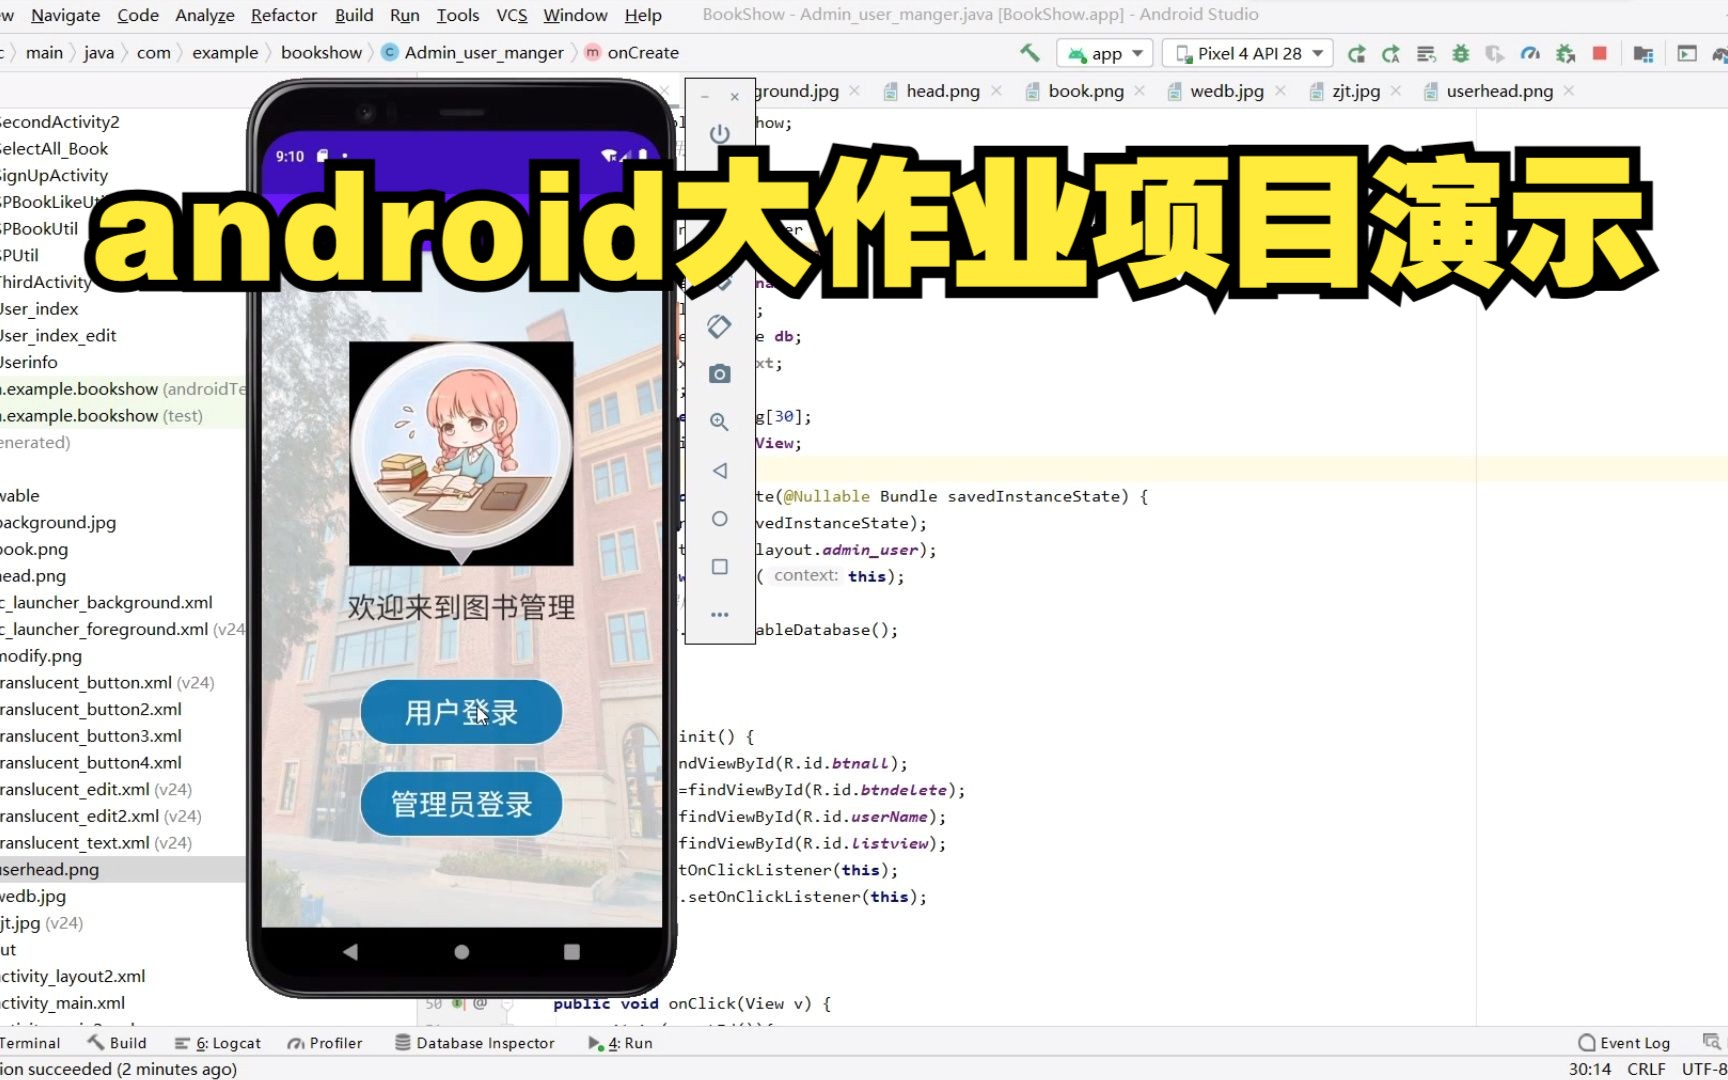Screen dimensions: 1728x1080
Task: Open the Tools menu
Action: 458,15
